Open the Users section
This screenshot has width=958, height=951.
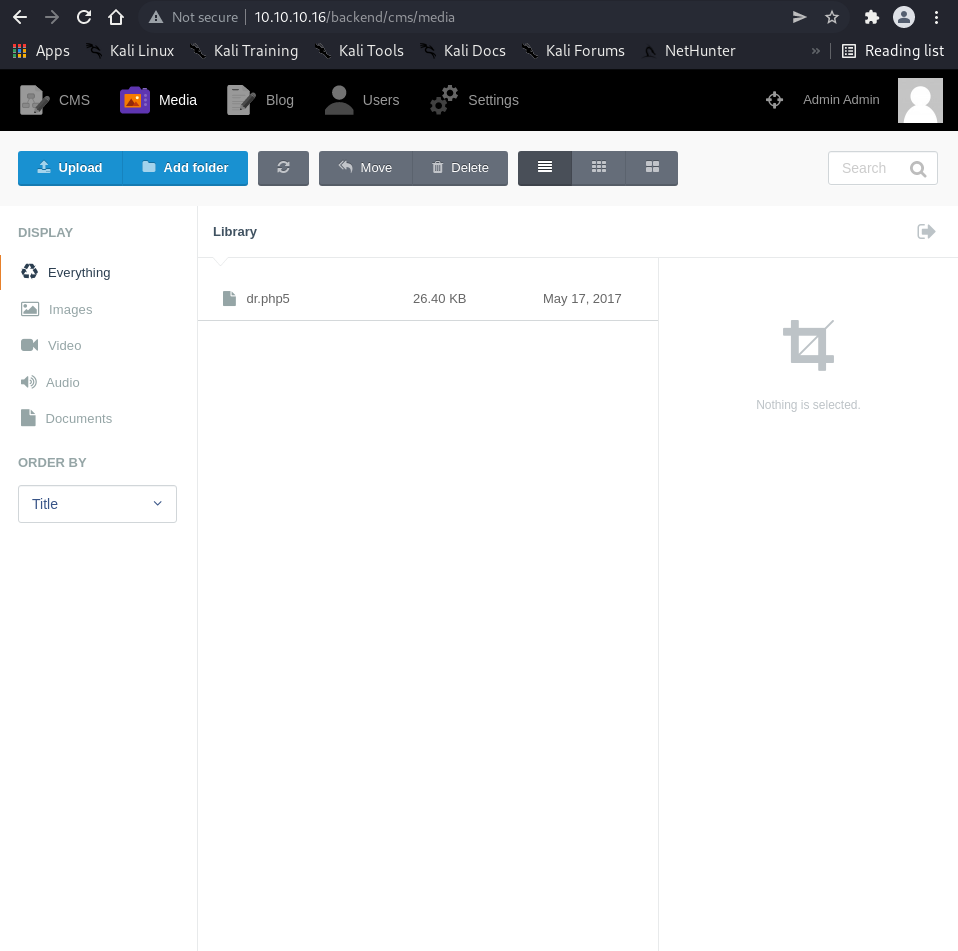click(x=362, y=100)
